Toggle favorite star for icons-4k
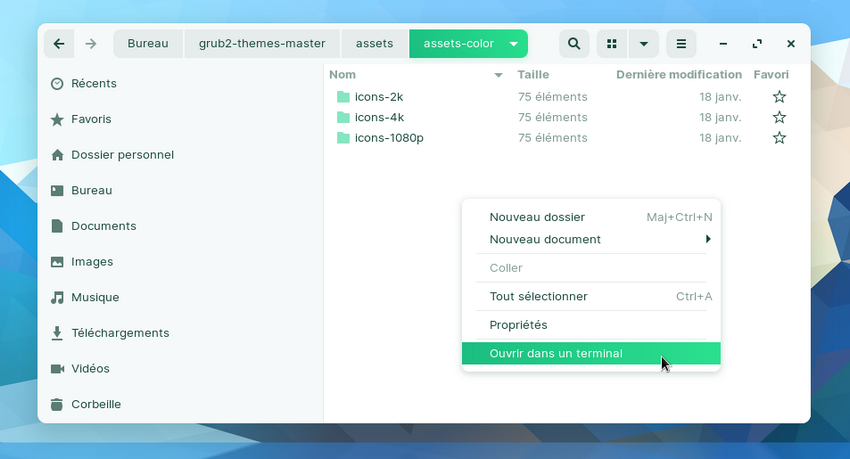The width and height of the screenshot is (850, 459). pos(779,117)
